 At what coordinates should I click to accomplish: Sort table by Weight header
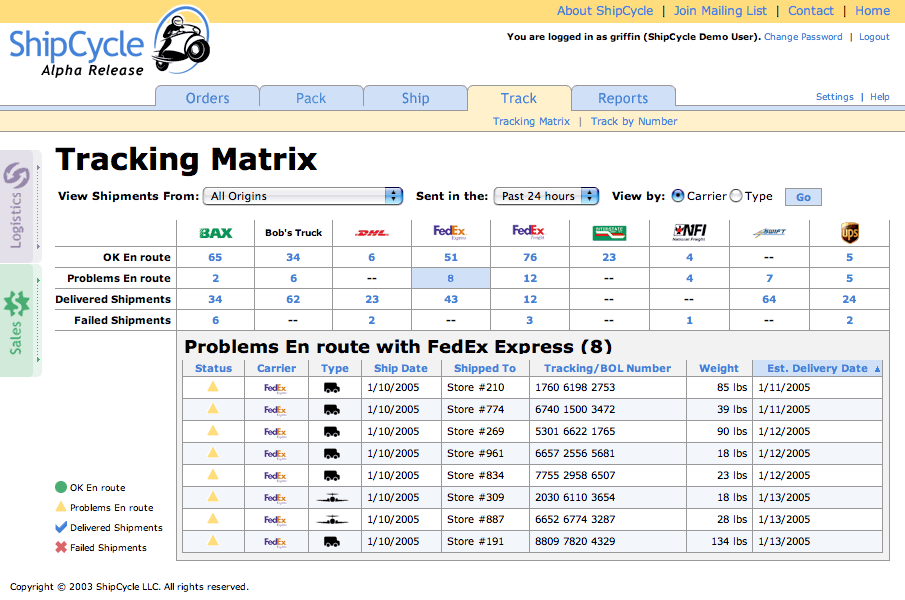click(x=719, y=368)
